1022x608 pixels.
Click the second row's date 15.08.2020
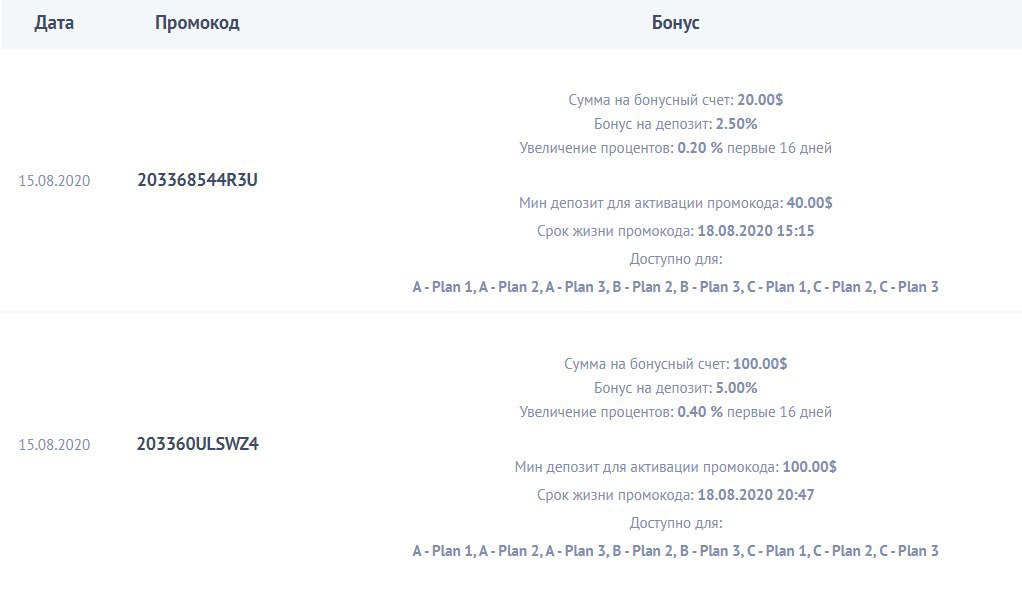click(54, 444)
